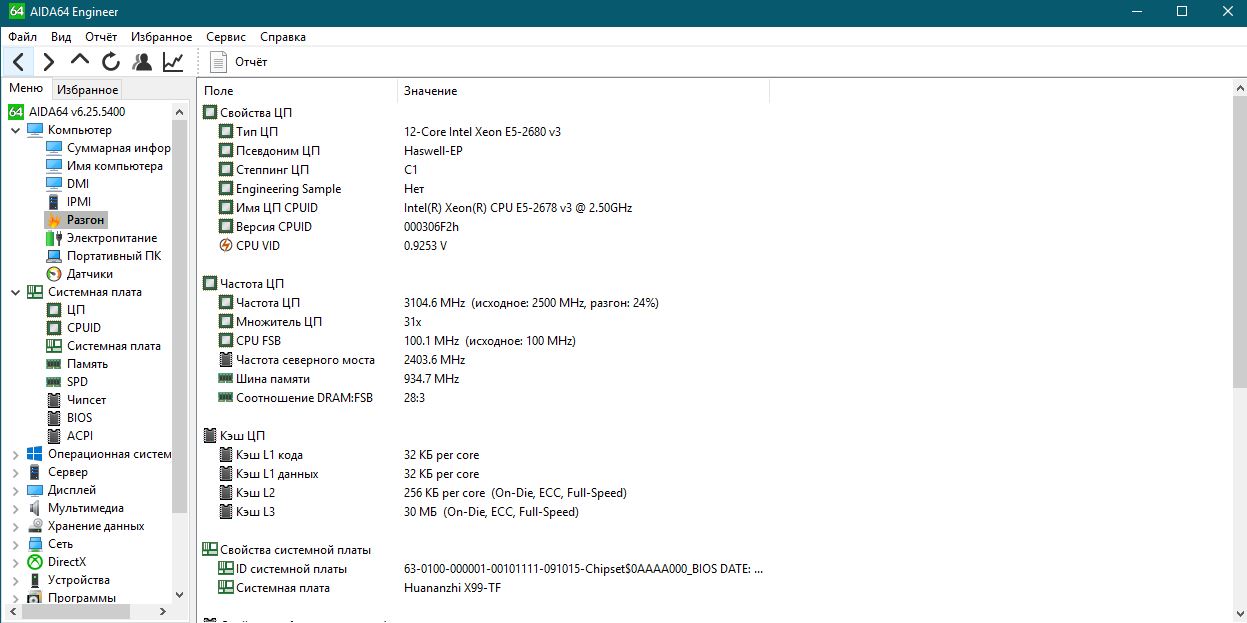Click the Компьютер monitor icon
This screenshot has width=1247, height=623.
(34, 130)
